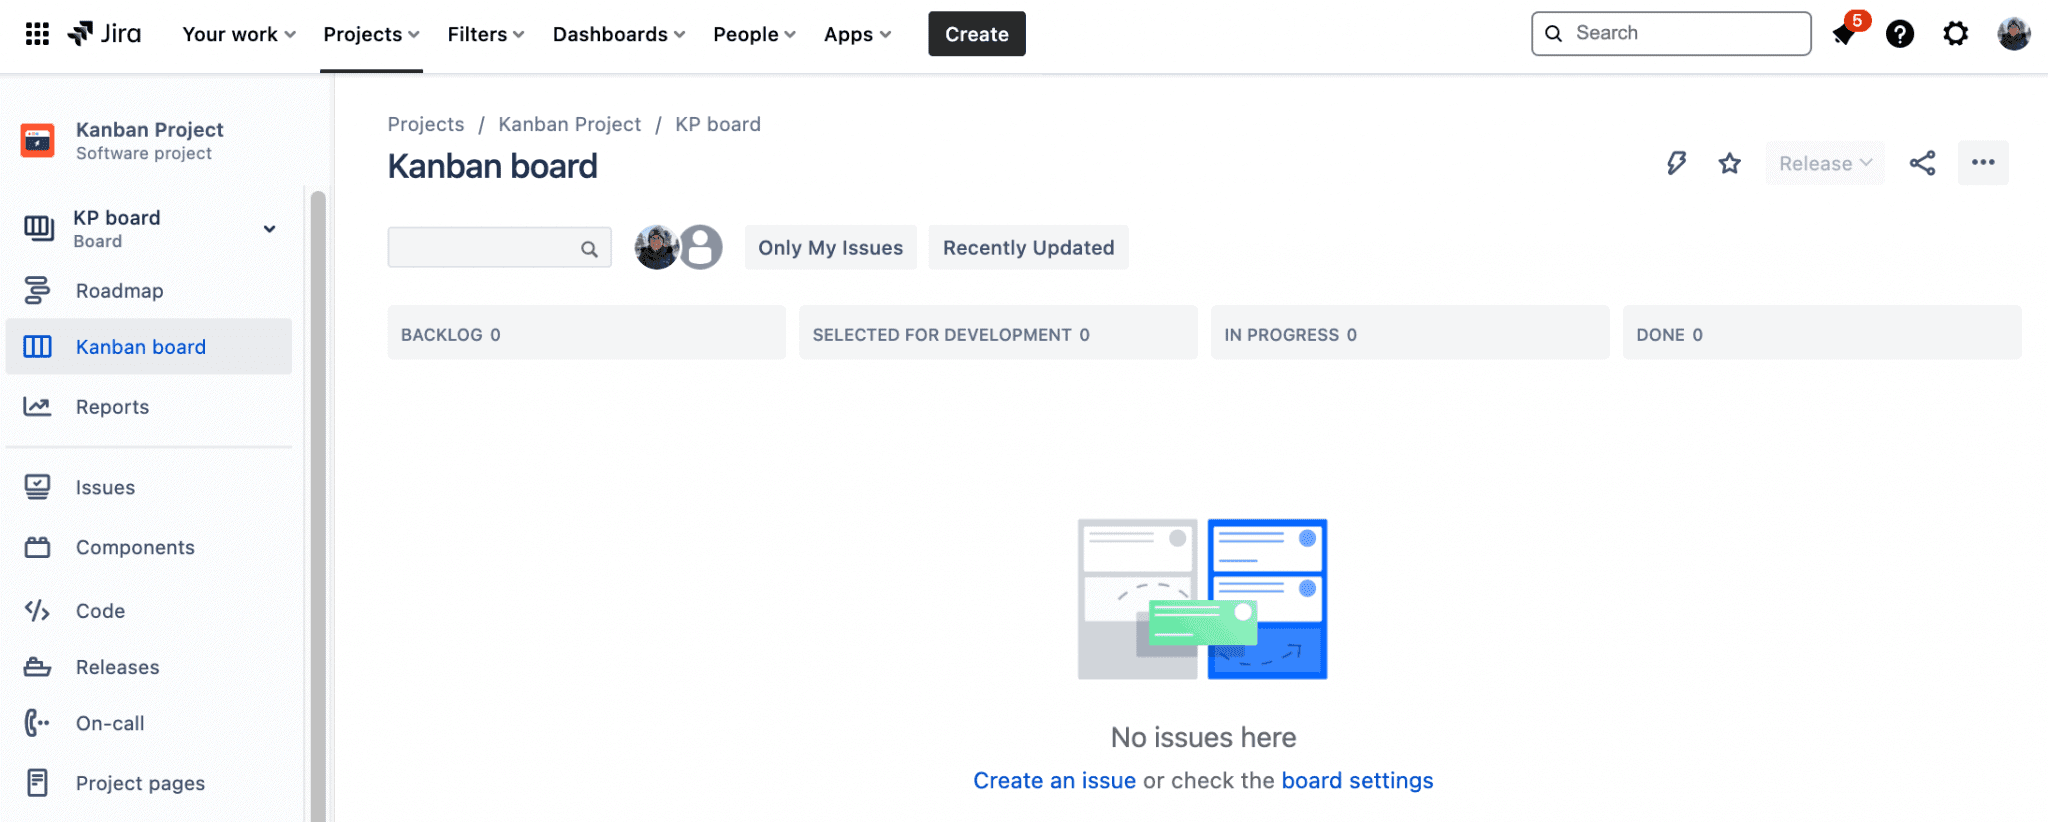Open the notifications bell with badge 5
This screenshot has width=2048, height=822.
click(x=1845, y=34)
